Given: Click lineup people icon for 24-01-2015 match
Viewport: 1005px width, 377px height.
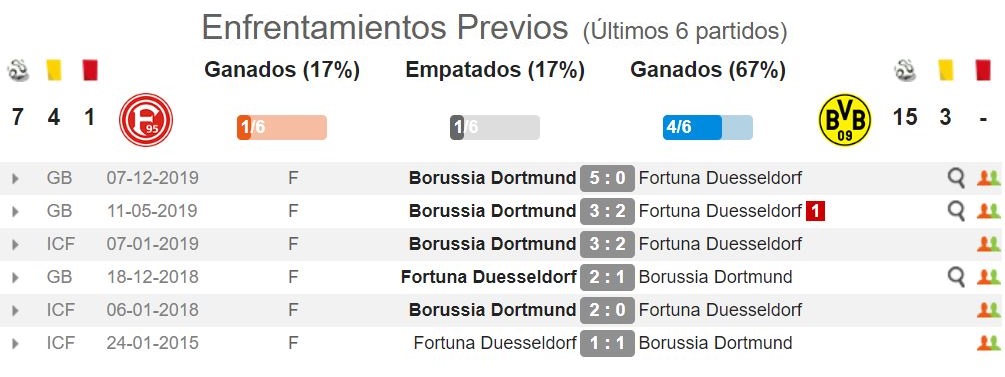Looking at the screenshot, I should [988, 343].
